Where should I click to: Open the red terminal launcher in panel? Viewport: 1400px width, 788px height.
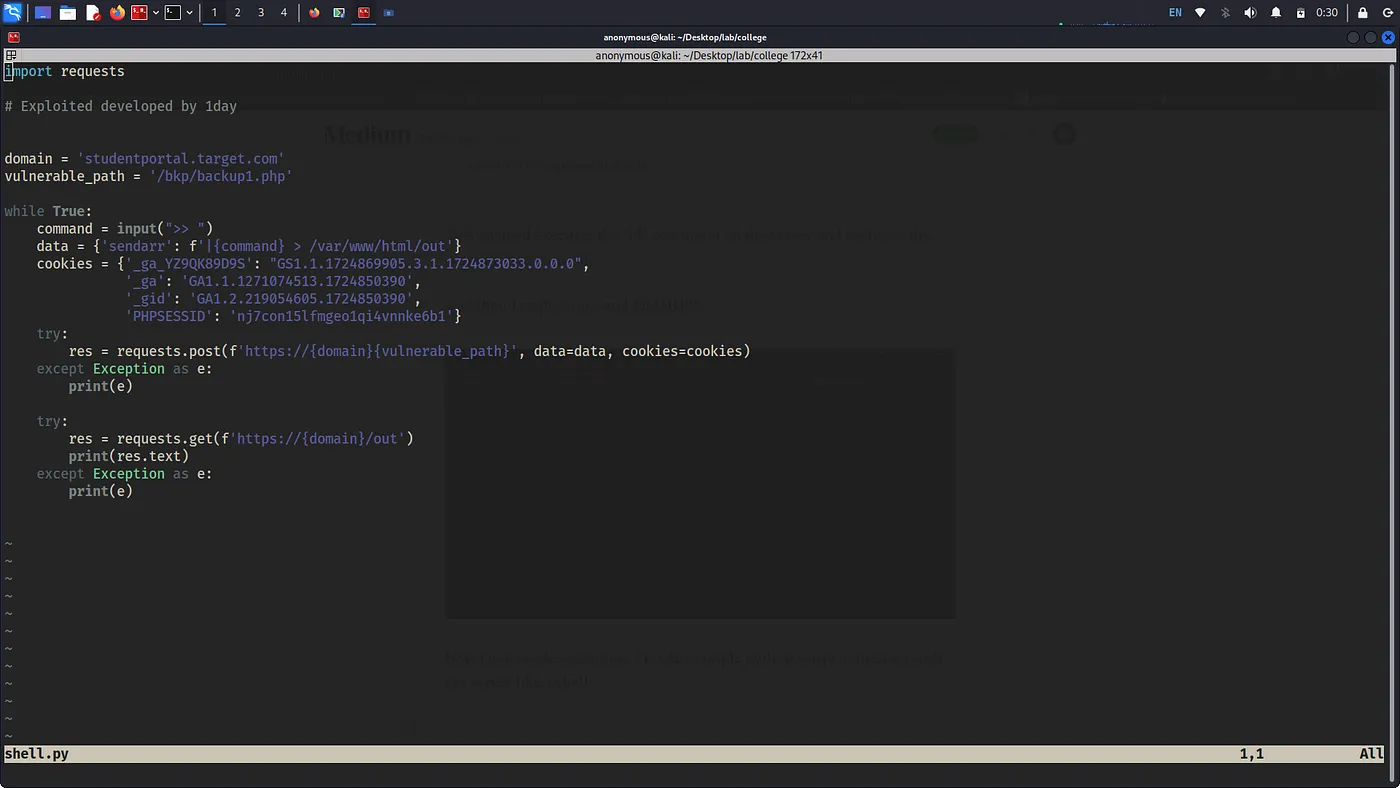point(140,13)
